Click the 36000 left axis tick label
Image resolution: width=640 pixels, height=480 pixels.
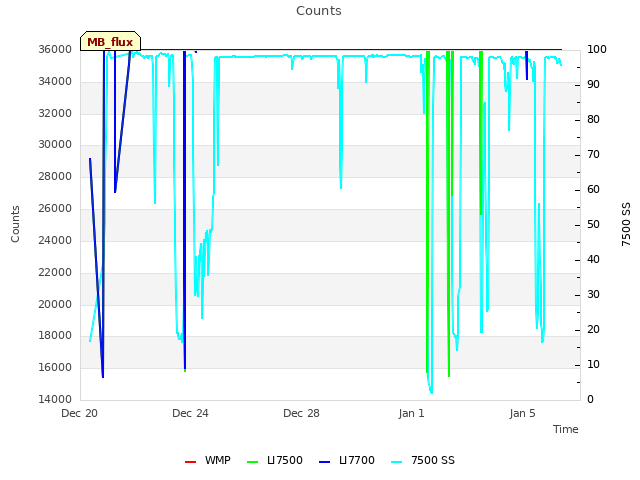[55, 49]
